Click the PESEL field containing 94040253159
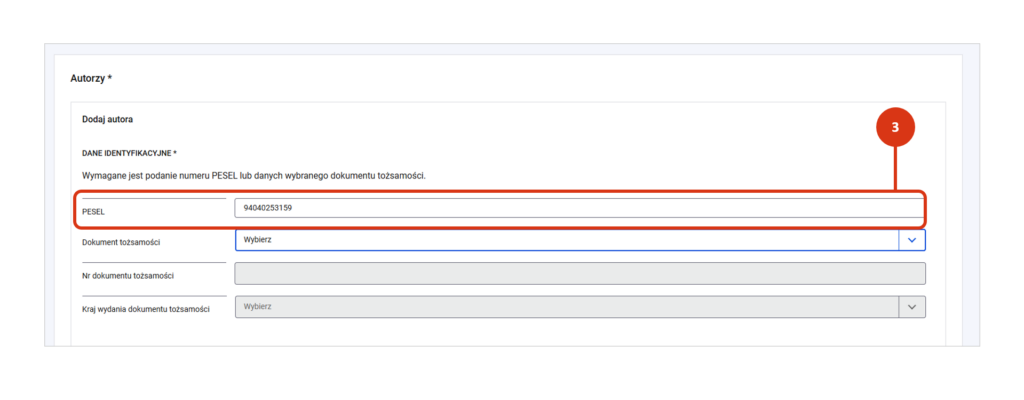This screenshot has width=1024, height=400. pos(578,208)
